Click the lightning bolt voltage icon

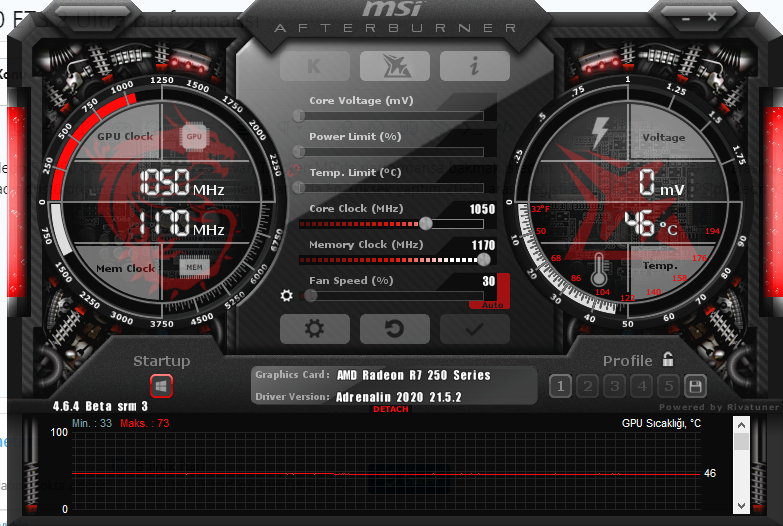[600, 132]
